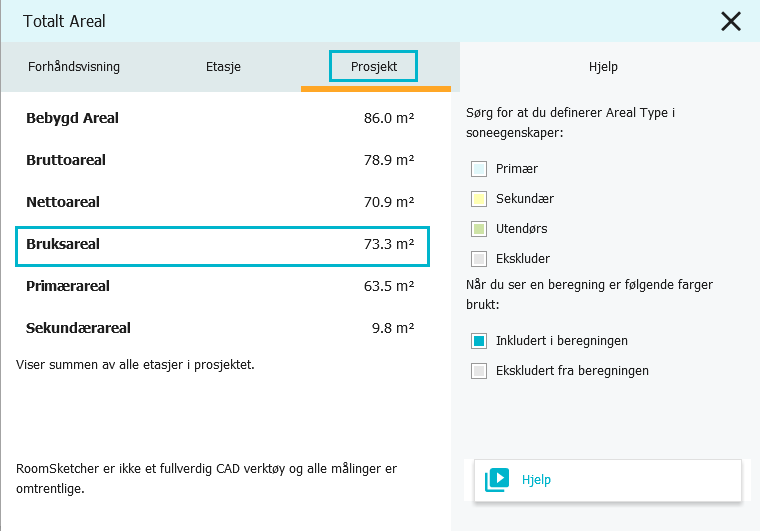
Task: Click the 73.3 m² Bruksareal value
Action: [389, 244]
